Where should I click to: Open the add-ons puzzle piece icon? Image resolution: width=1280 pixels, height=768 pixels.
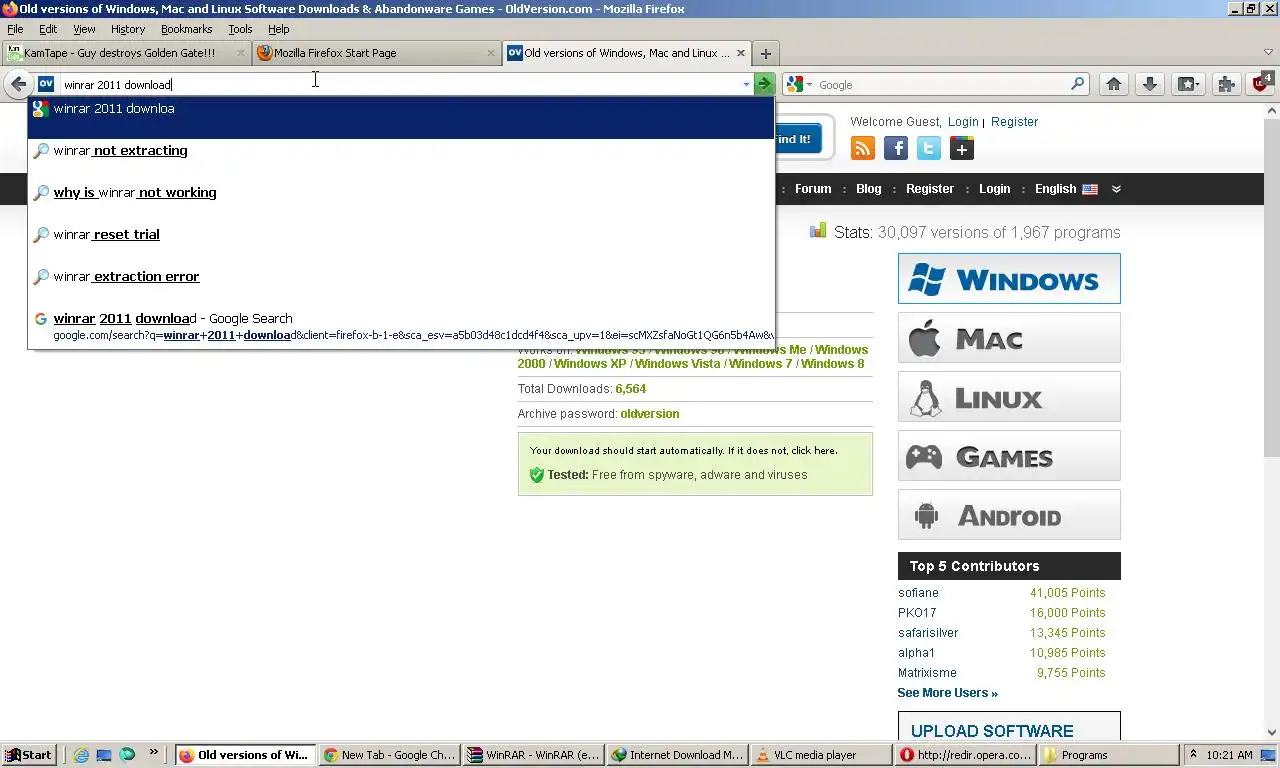pyautogui.click(x=1226, y=85)
